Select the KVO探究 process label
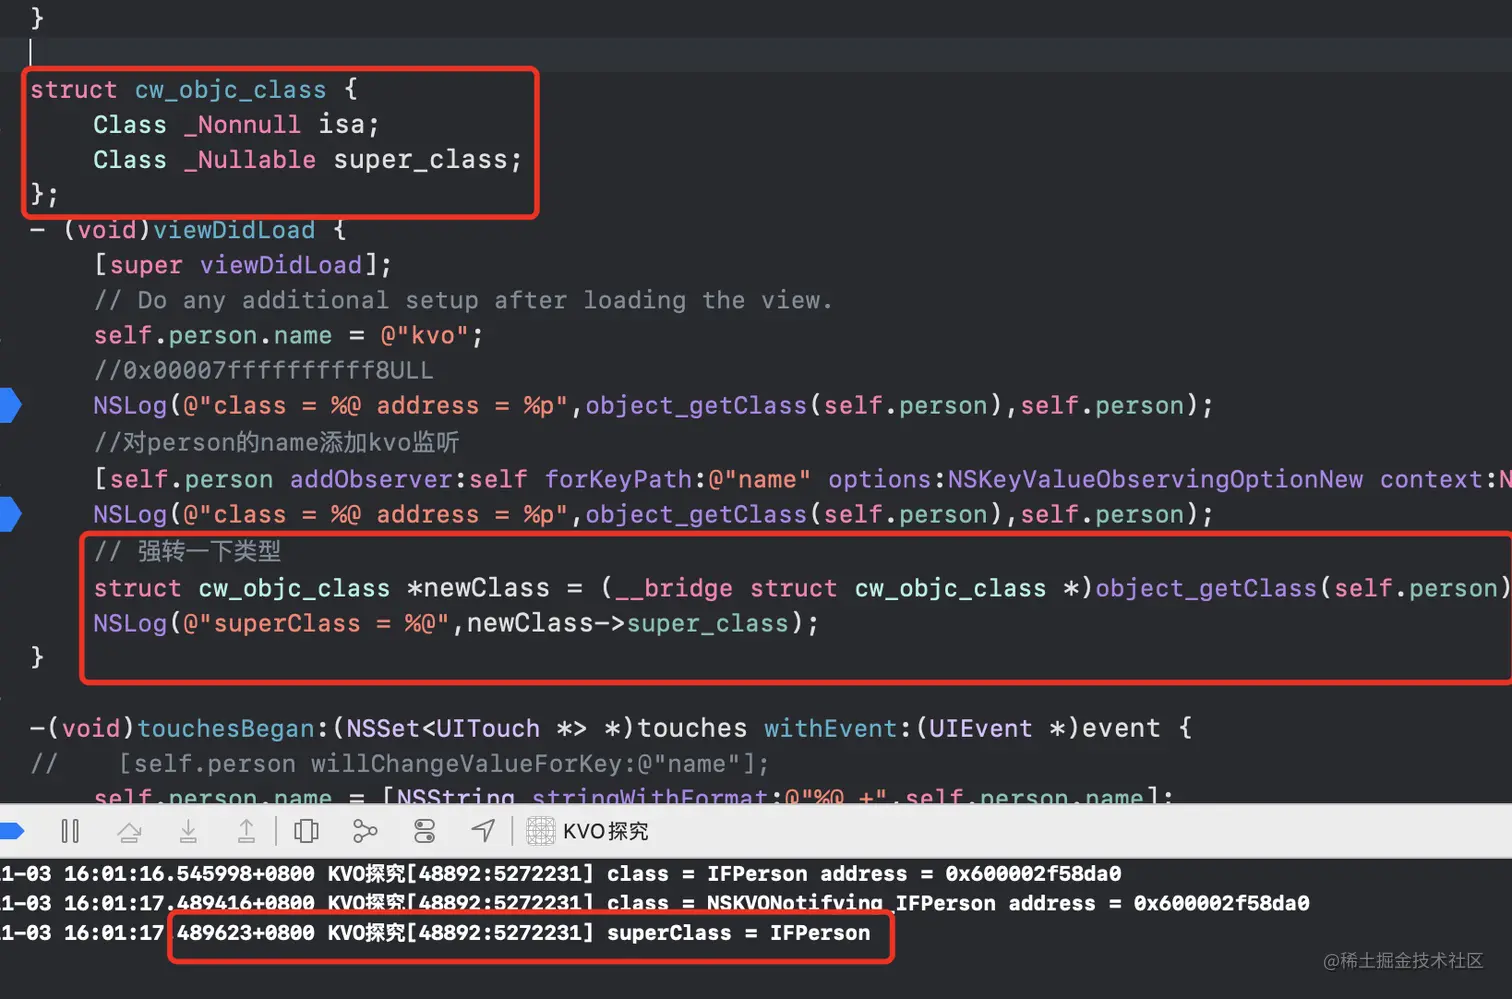The image size is (1512, 999). tap(605, 831)
